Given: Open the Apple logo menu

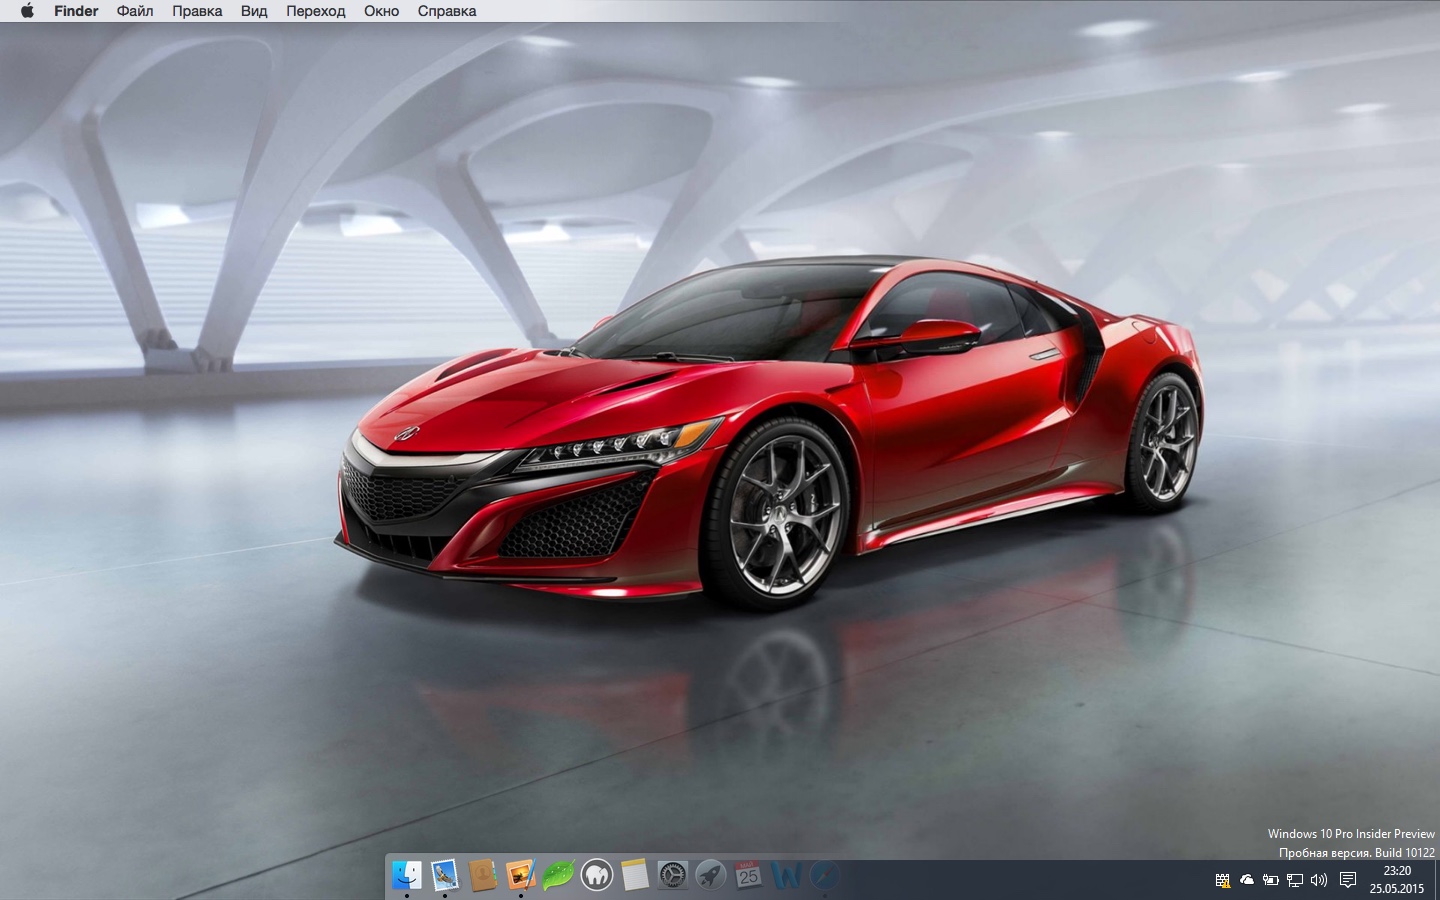Looking at the screenshot, I should tap(27, 11).
